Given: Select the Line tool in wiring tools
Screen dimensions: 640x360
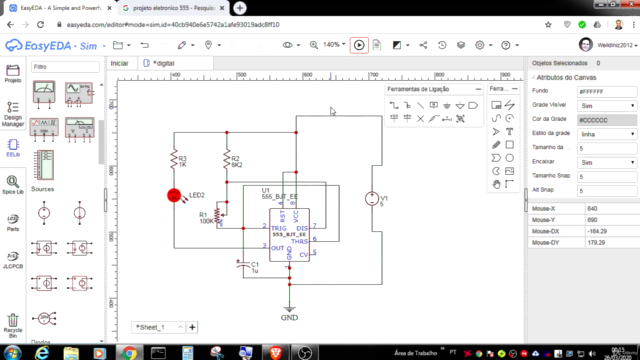Looking at the screenshot, I should point(420,105).
